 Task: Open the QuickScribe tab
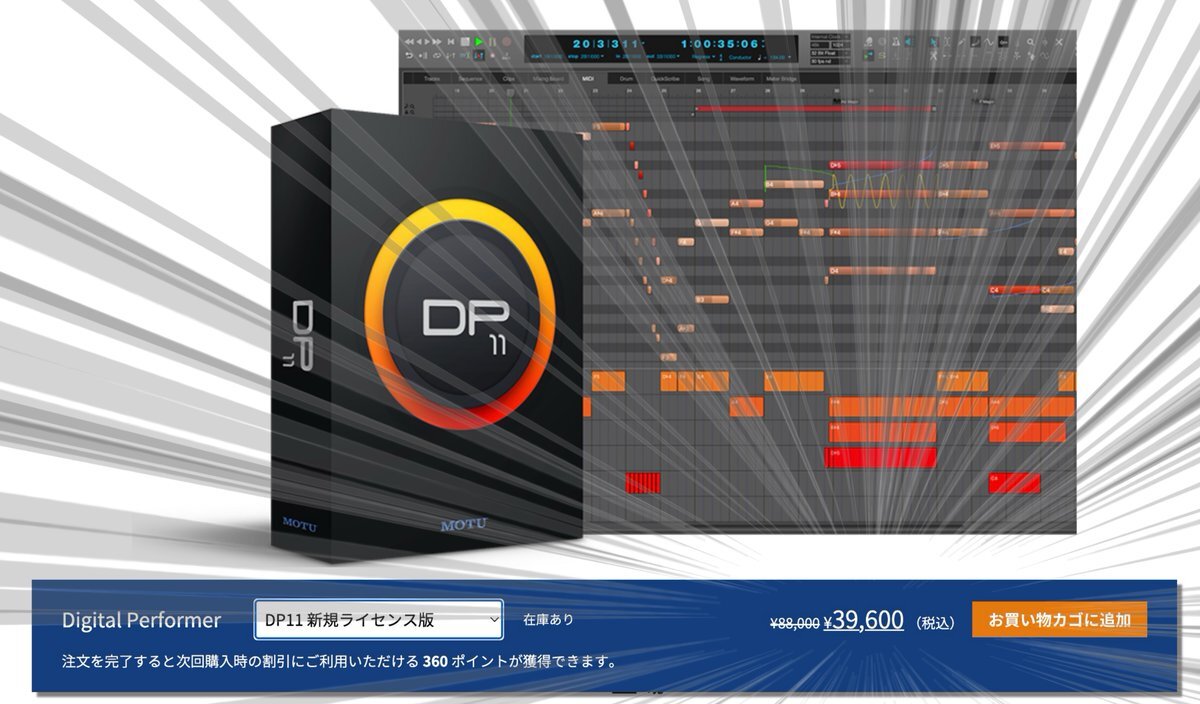(x=664, y=77)
